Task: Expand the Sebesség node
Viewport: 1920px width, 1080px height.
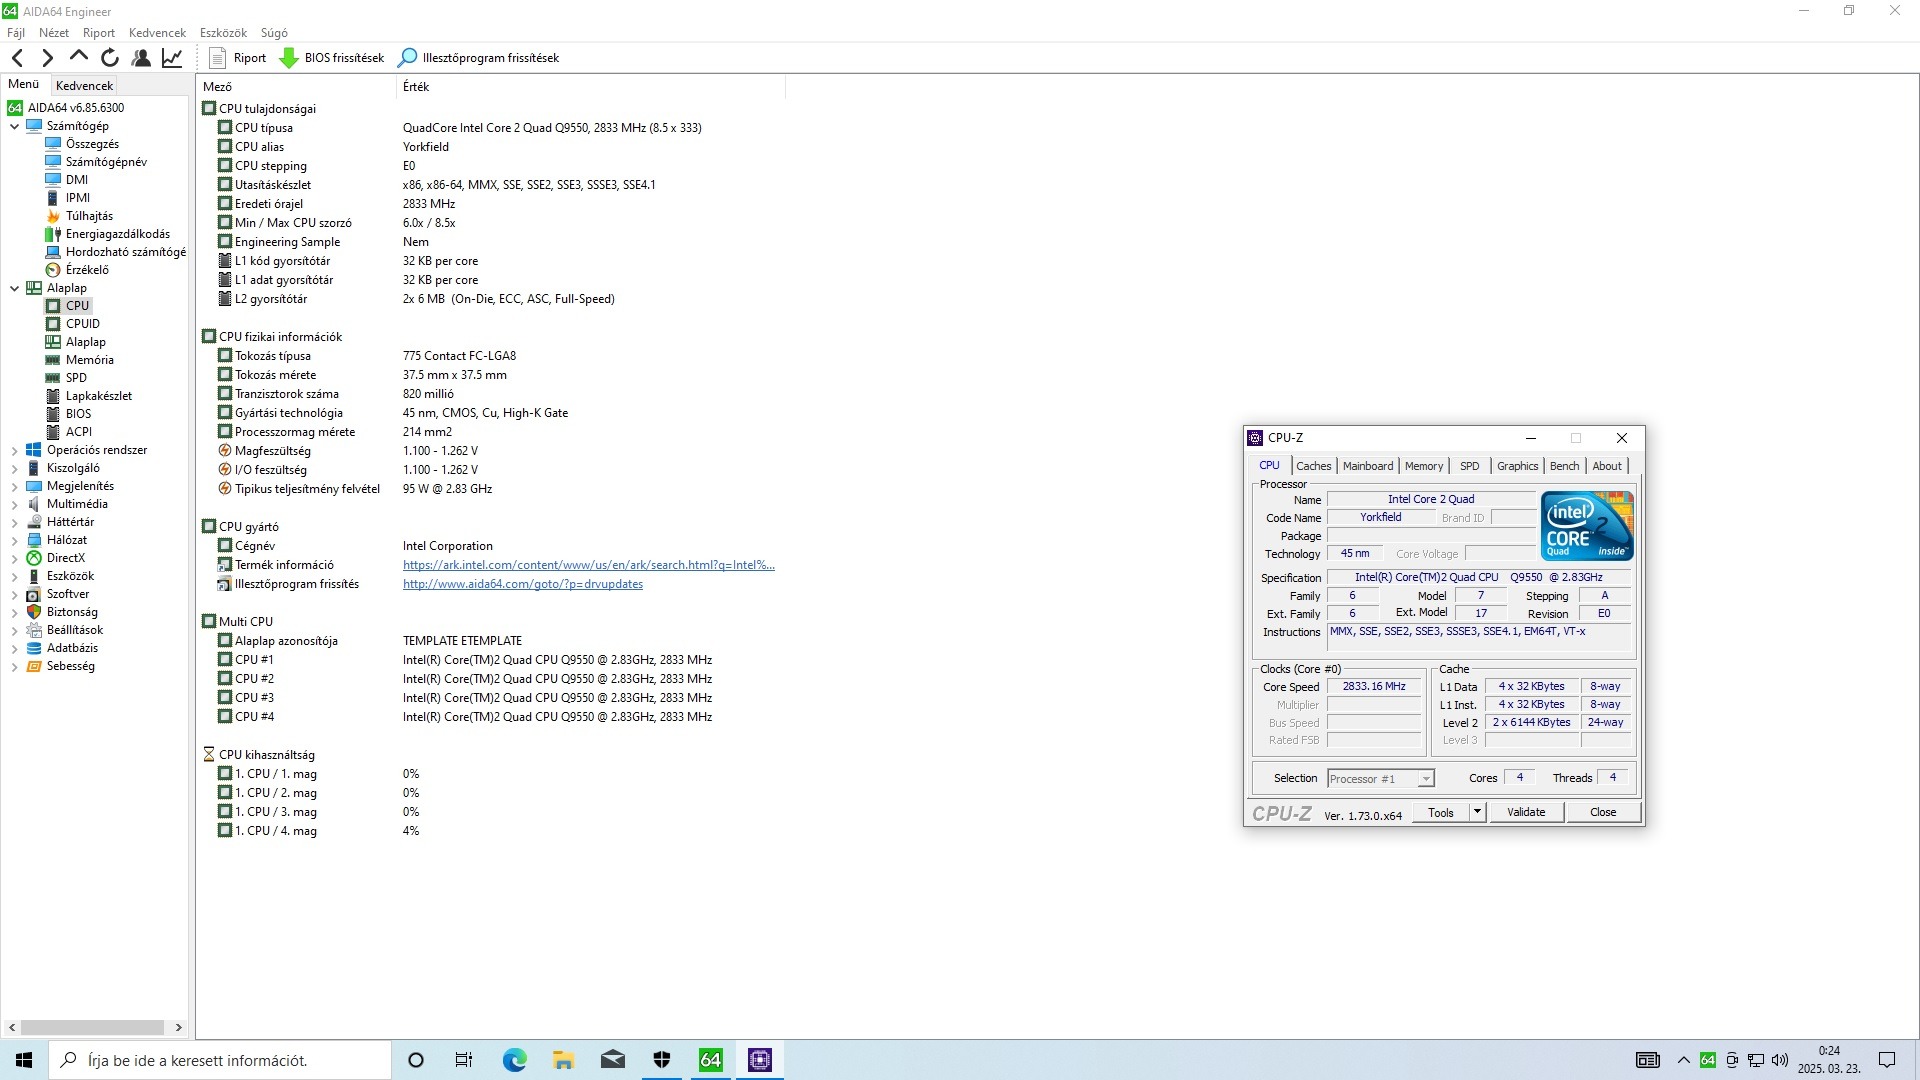Action: 14,666
